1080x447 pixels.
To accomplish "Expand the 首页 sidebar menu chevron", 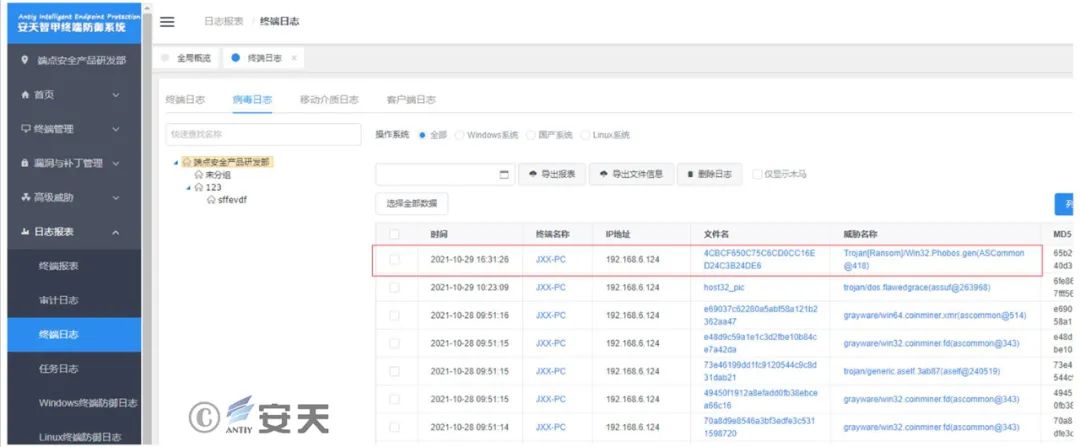I will [116, 95].
